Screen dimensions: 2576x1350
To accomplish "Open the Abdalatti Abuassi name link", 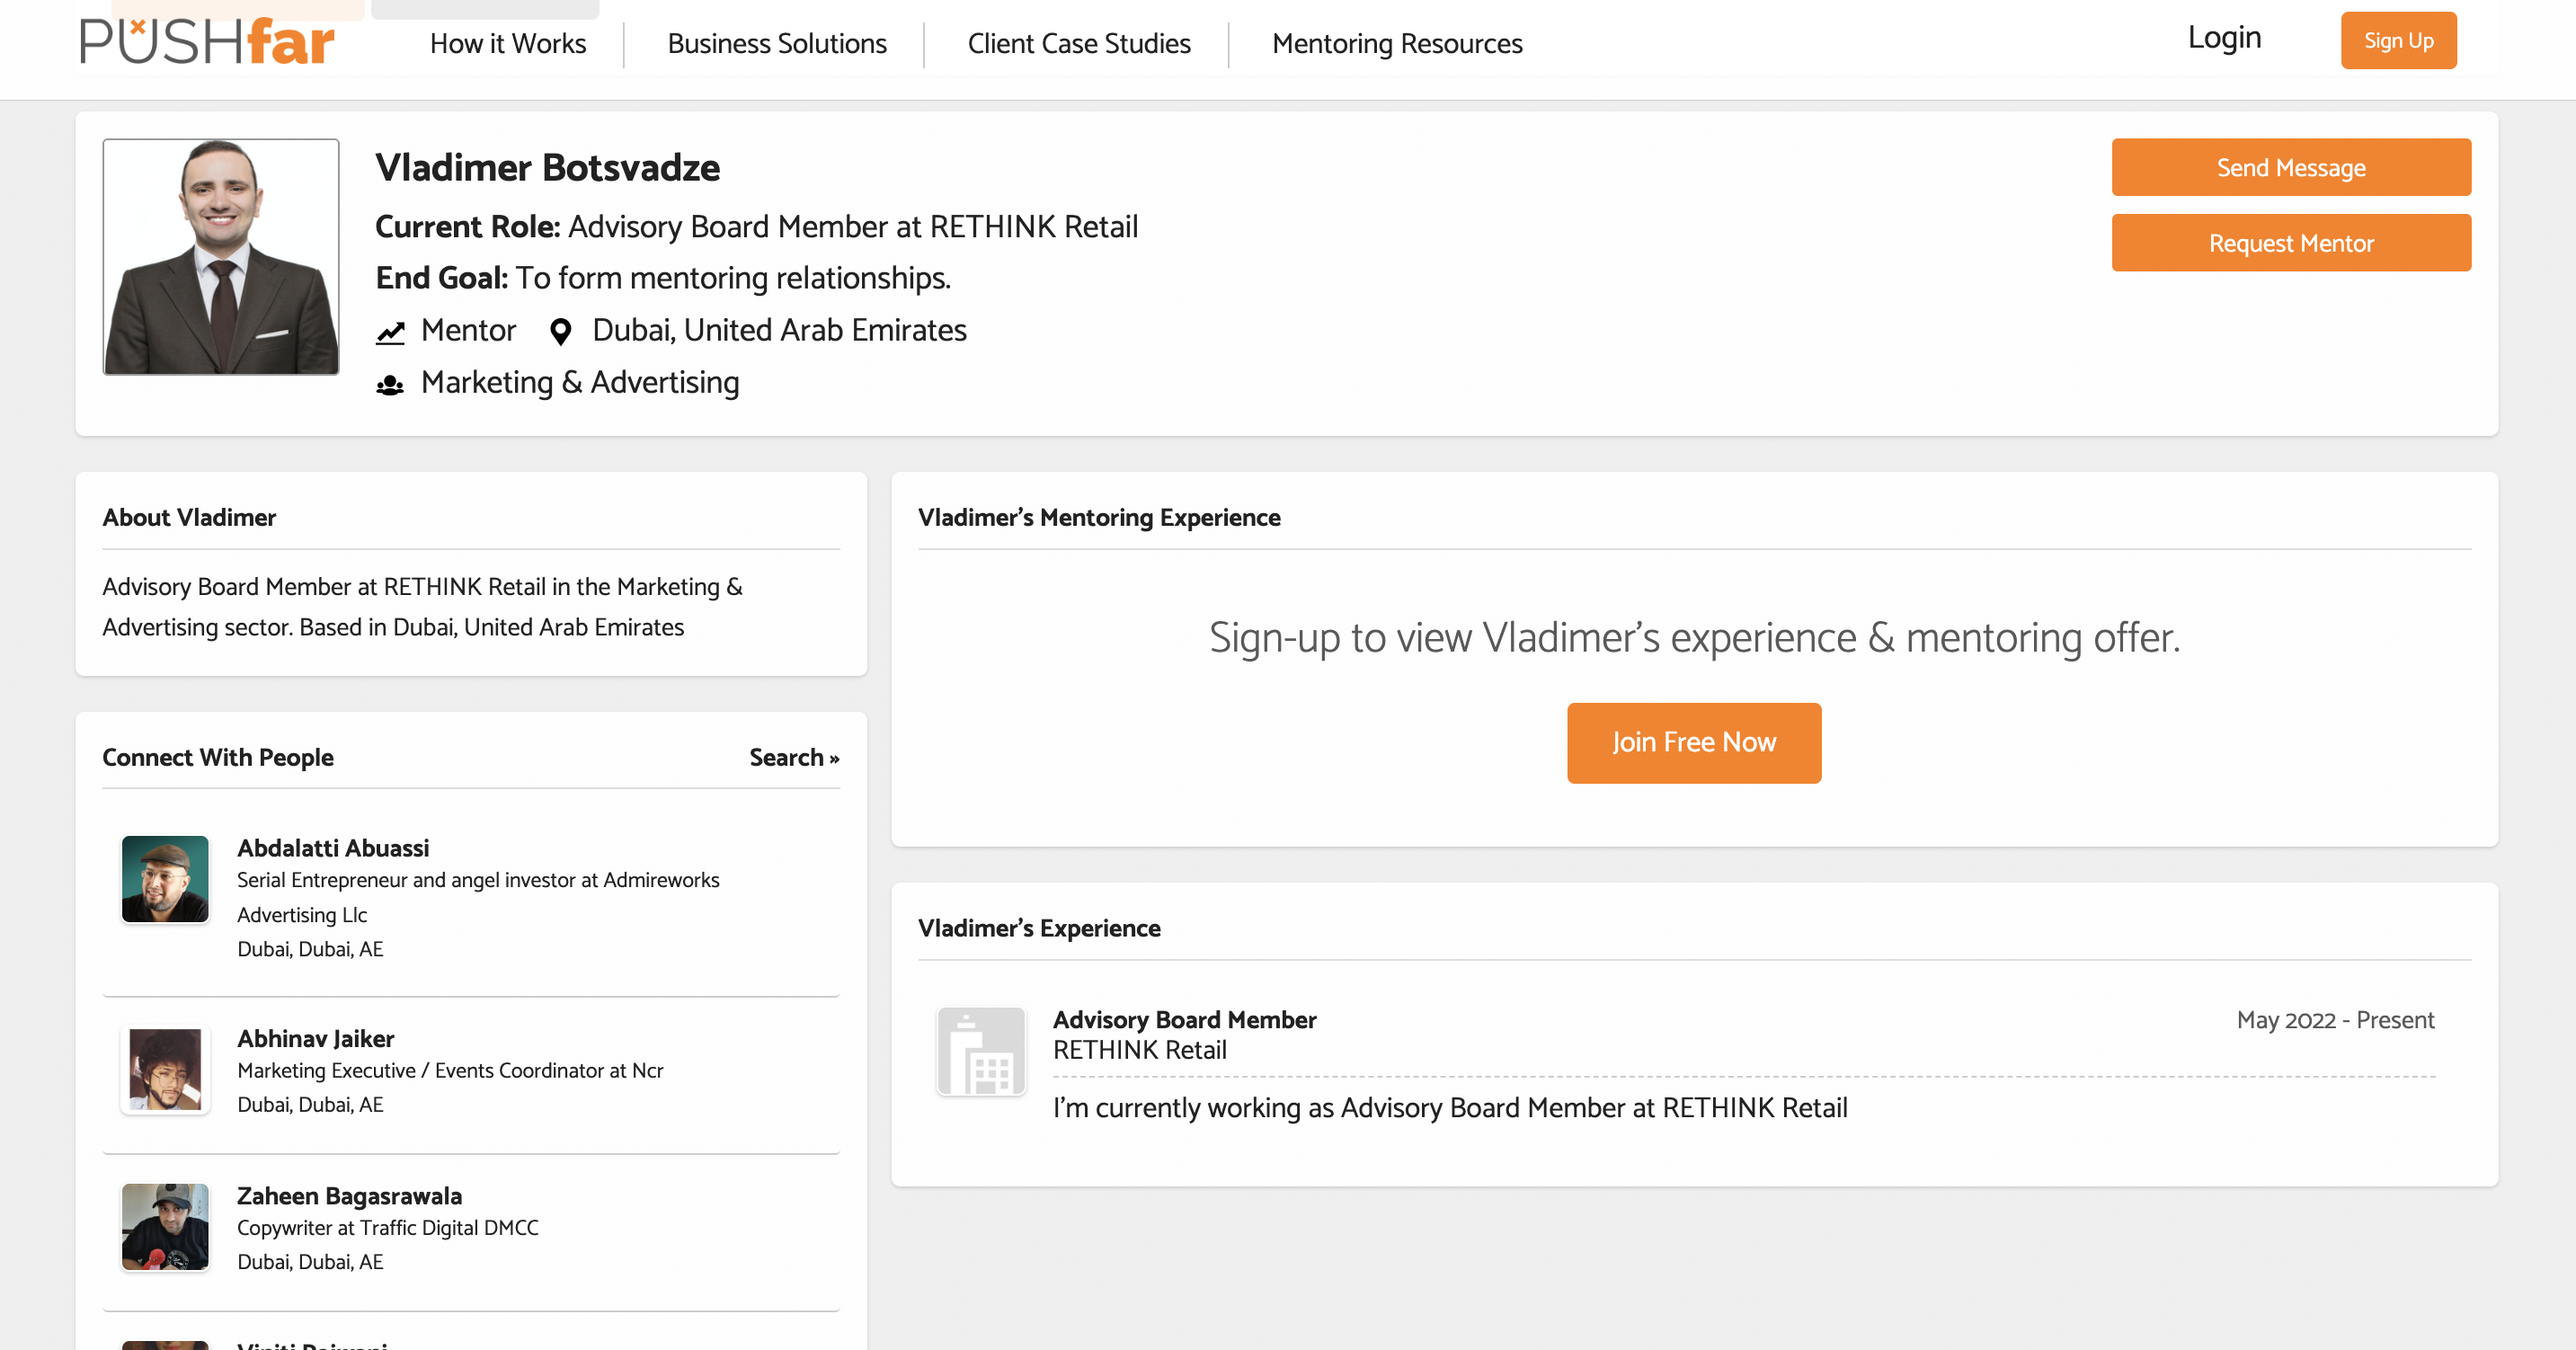I will point(333,848).
